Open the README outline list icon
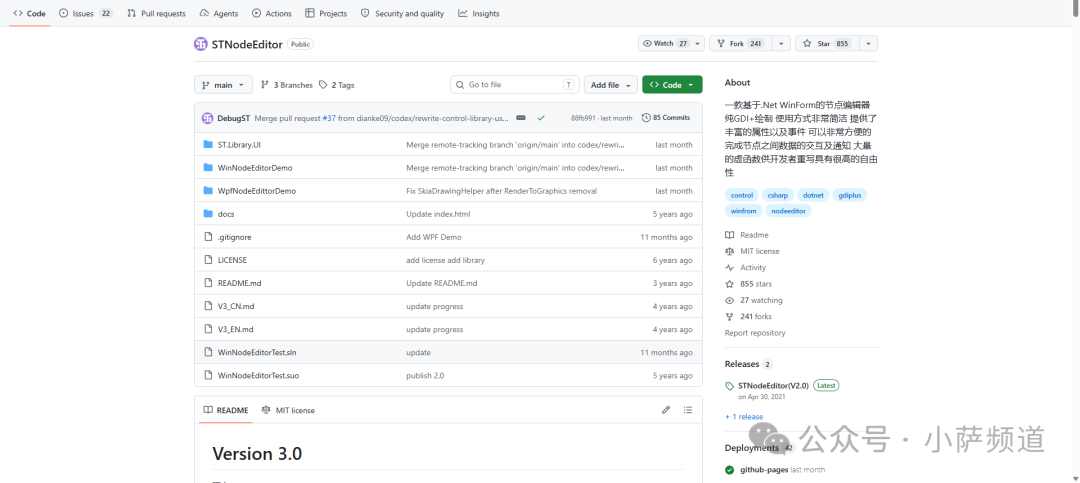This screenshot has width=1080, height=483. [687, 410]
